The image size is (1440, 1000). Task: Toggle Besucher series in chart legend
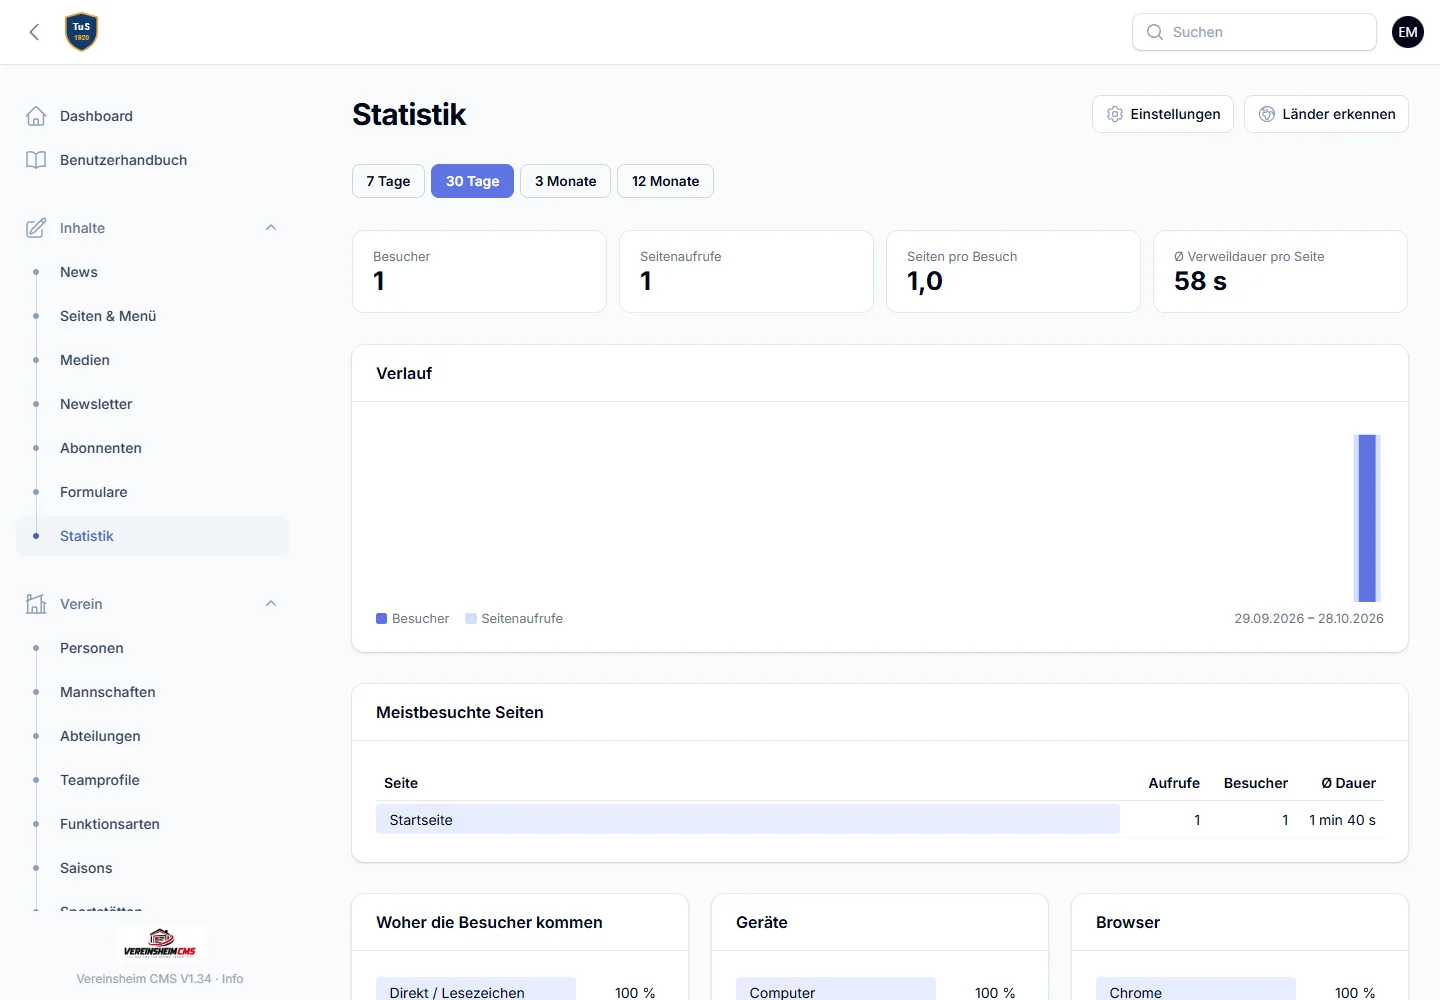pos(412,619)
